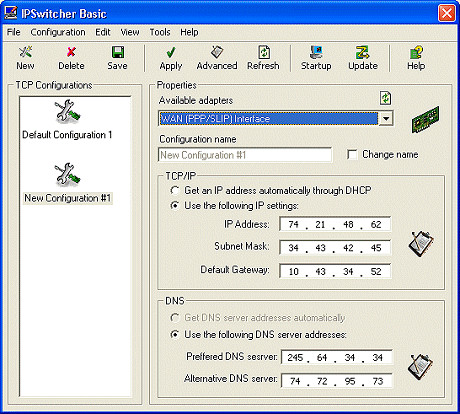Select Use the following IP settings radio
The width and height of the screenshot is (460, 414).
point(175,205)
